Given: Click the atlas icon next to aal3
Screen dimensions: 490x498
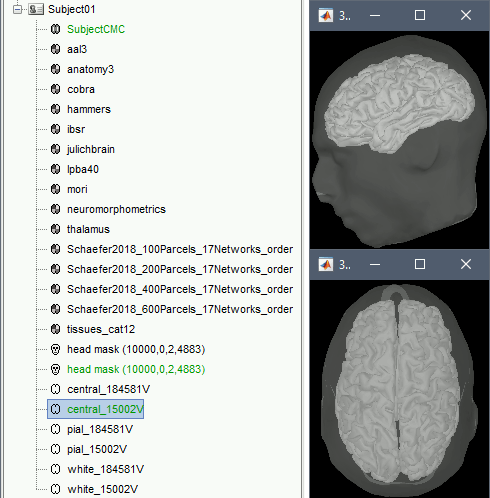Looking at the screenshot, I should pyautogui.click(x=56, y=49).
